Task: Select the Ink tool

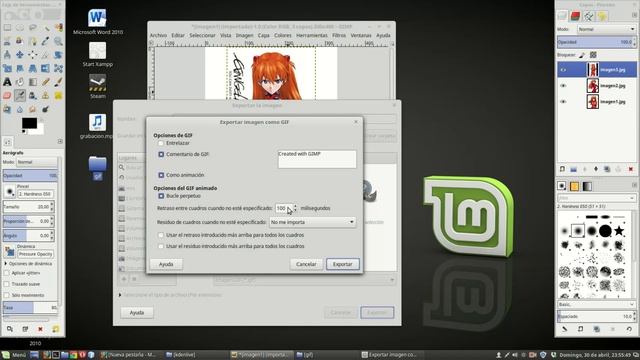Action: pos(33,96)
